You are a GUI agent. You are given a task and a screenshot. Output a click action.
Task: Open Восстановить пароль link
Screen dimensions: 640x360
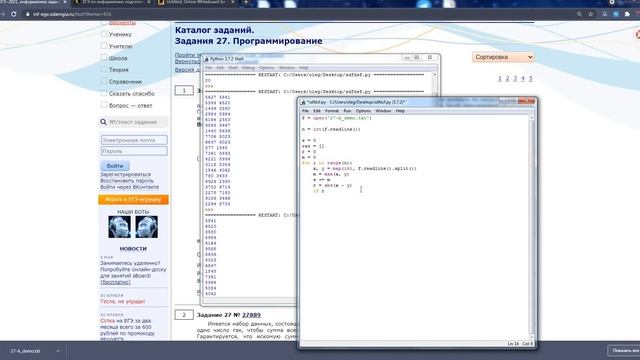coord(127,180)
